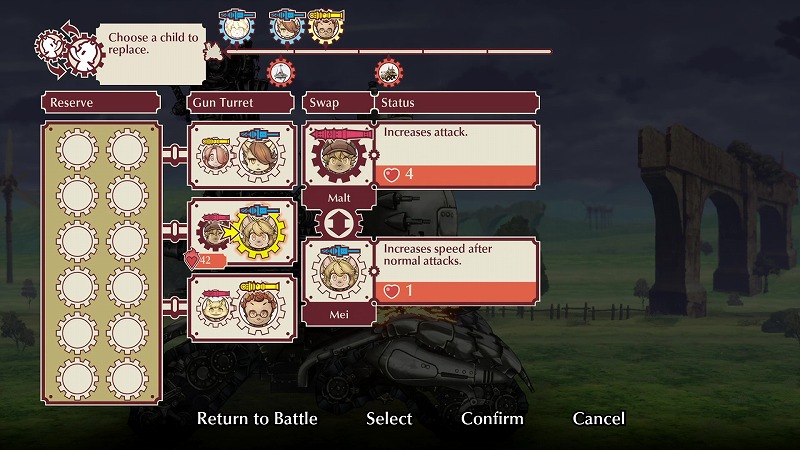Pick the first empty Reserve gear slot
Image resolution: width=800 pixels, height=450 pixels.
[77, 149]
